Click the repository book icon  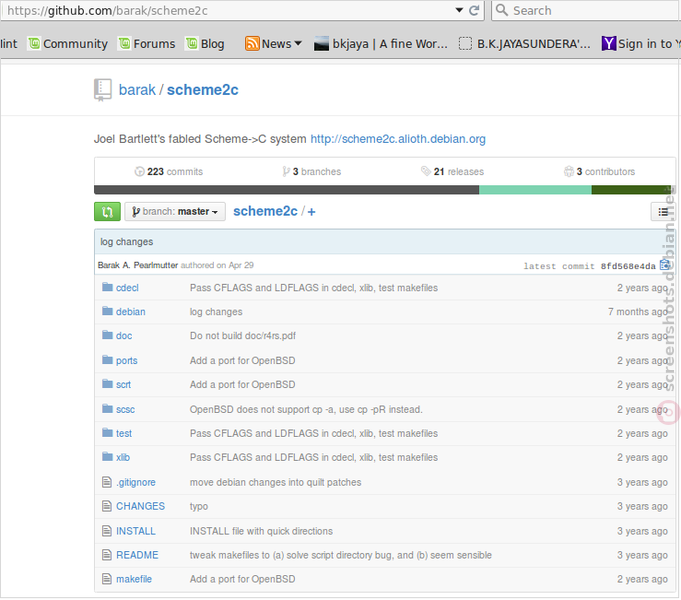point(102,90)
